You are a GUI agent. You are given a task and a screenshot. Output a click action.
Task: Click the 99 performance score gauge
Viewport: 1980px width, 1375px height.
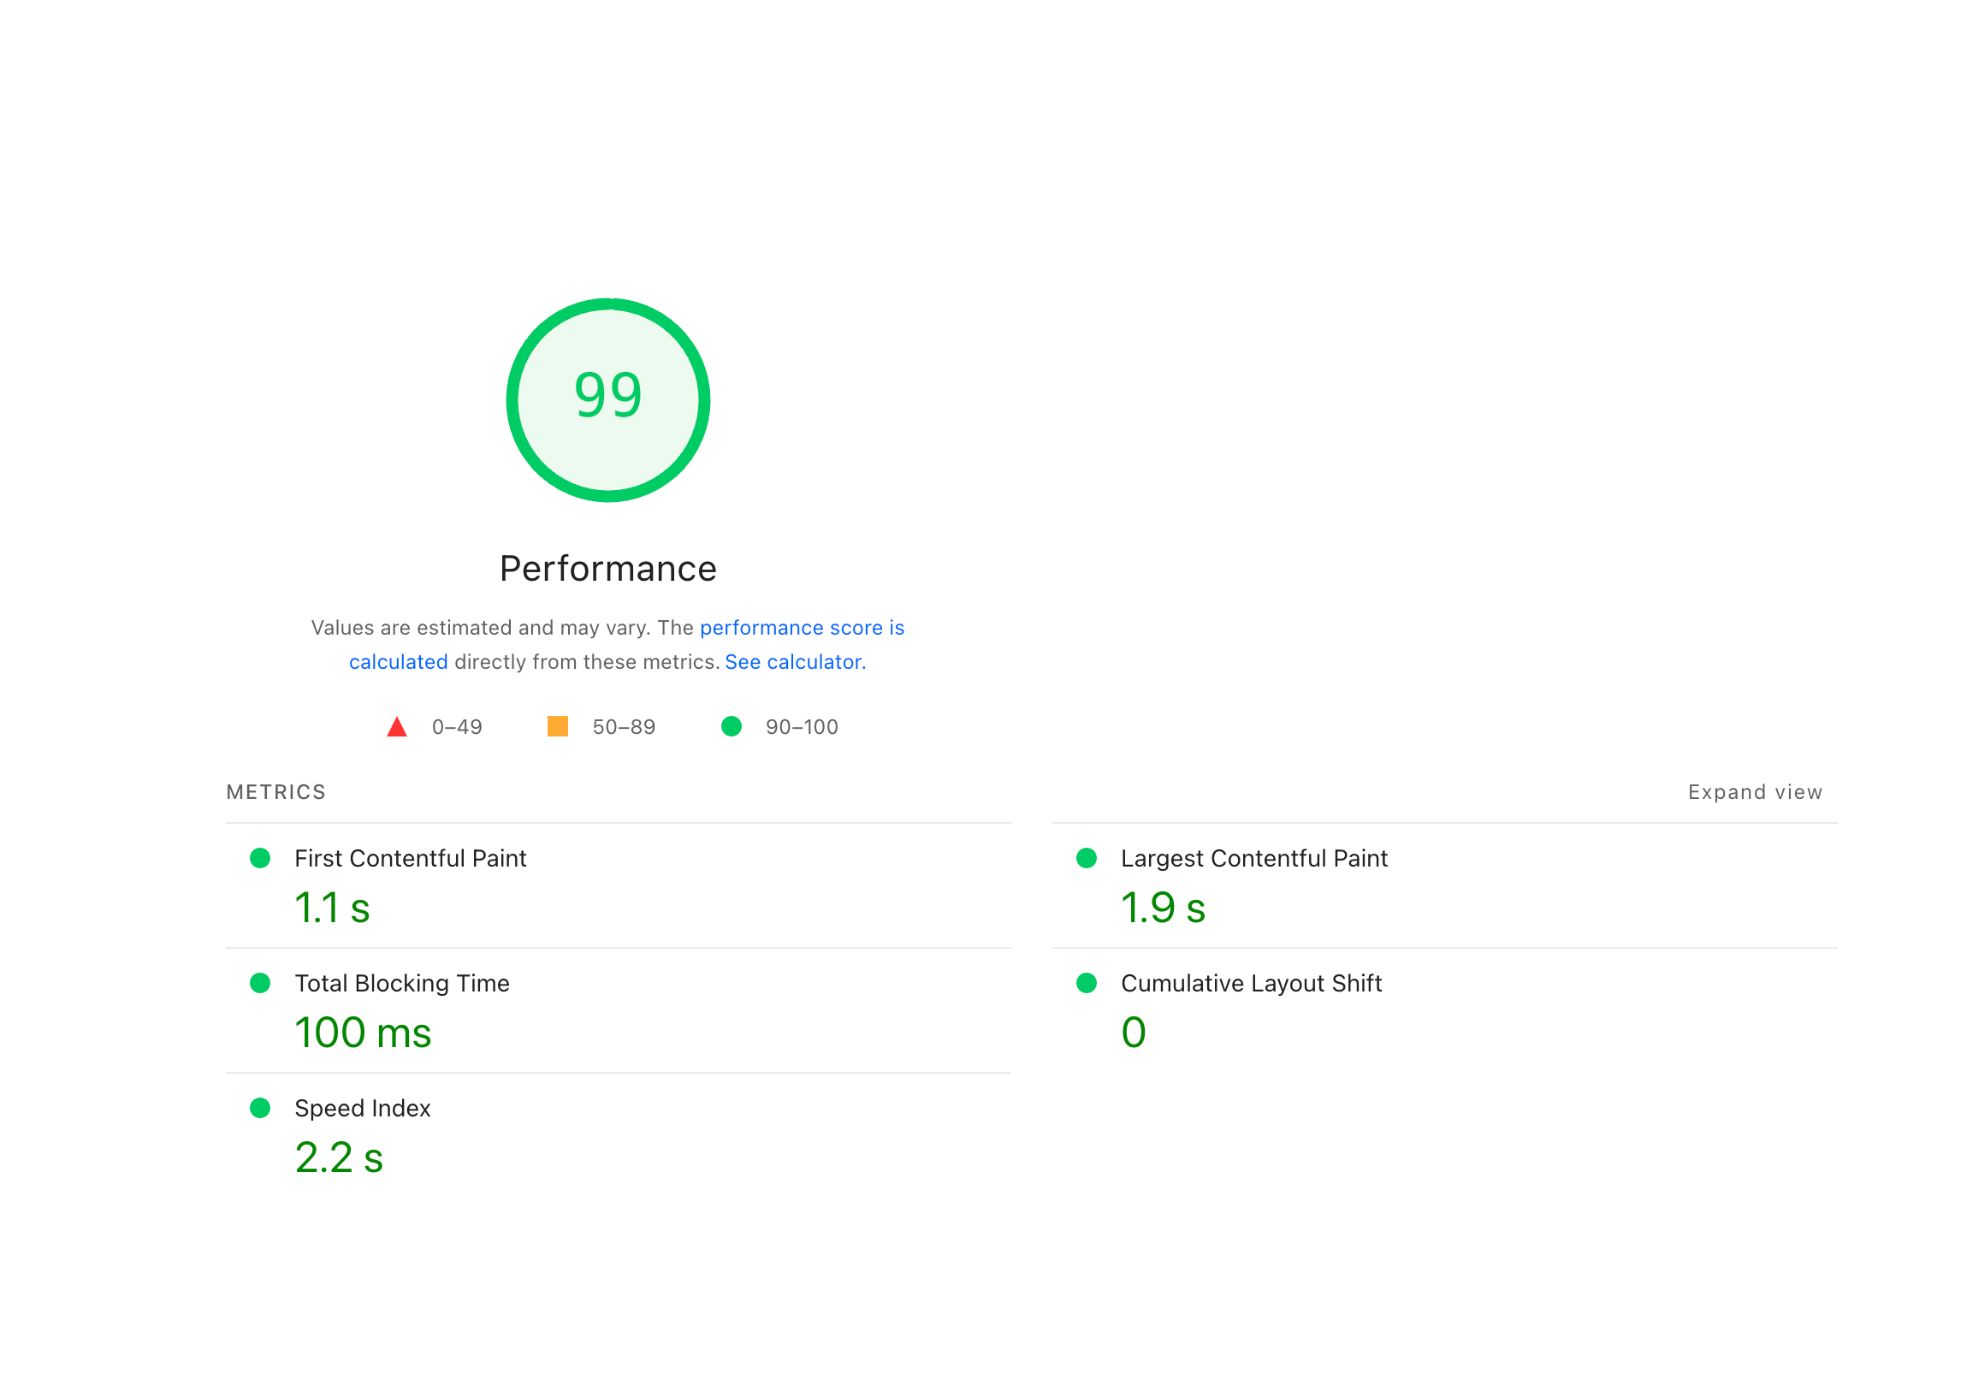607,398
